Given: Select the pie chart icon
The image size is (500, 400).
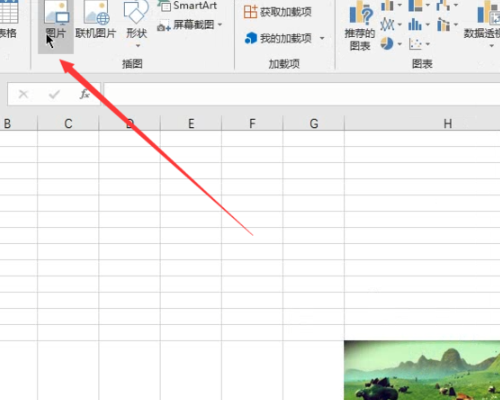Looking at the screenshot, I should click(x=387, y=44).
